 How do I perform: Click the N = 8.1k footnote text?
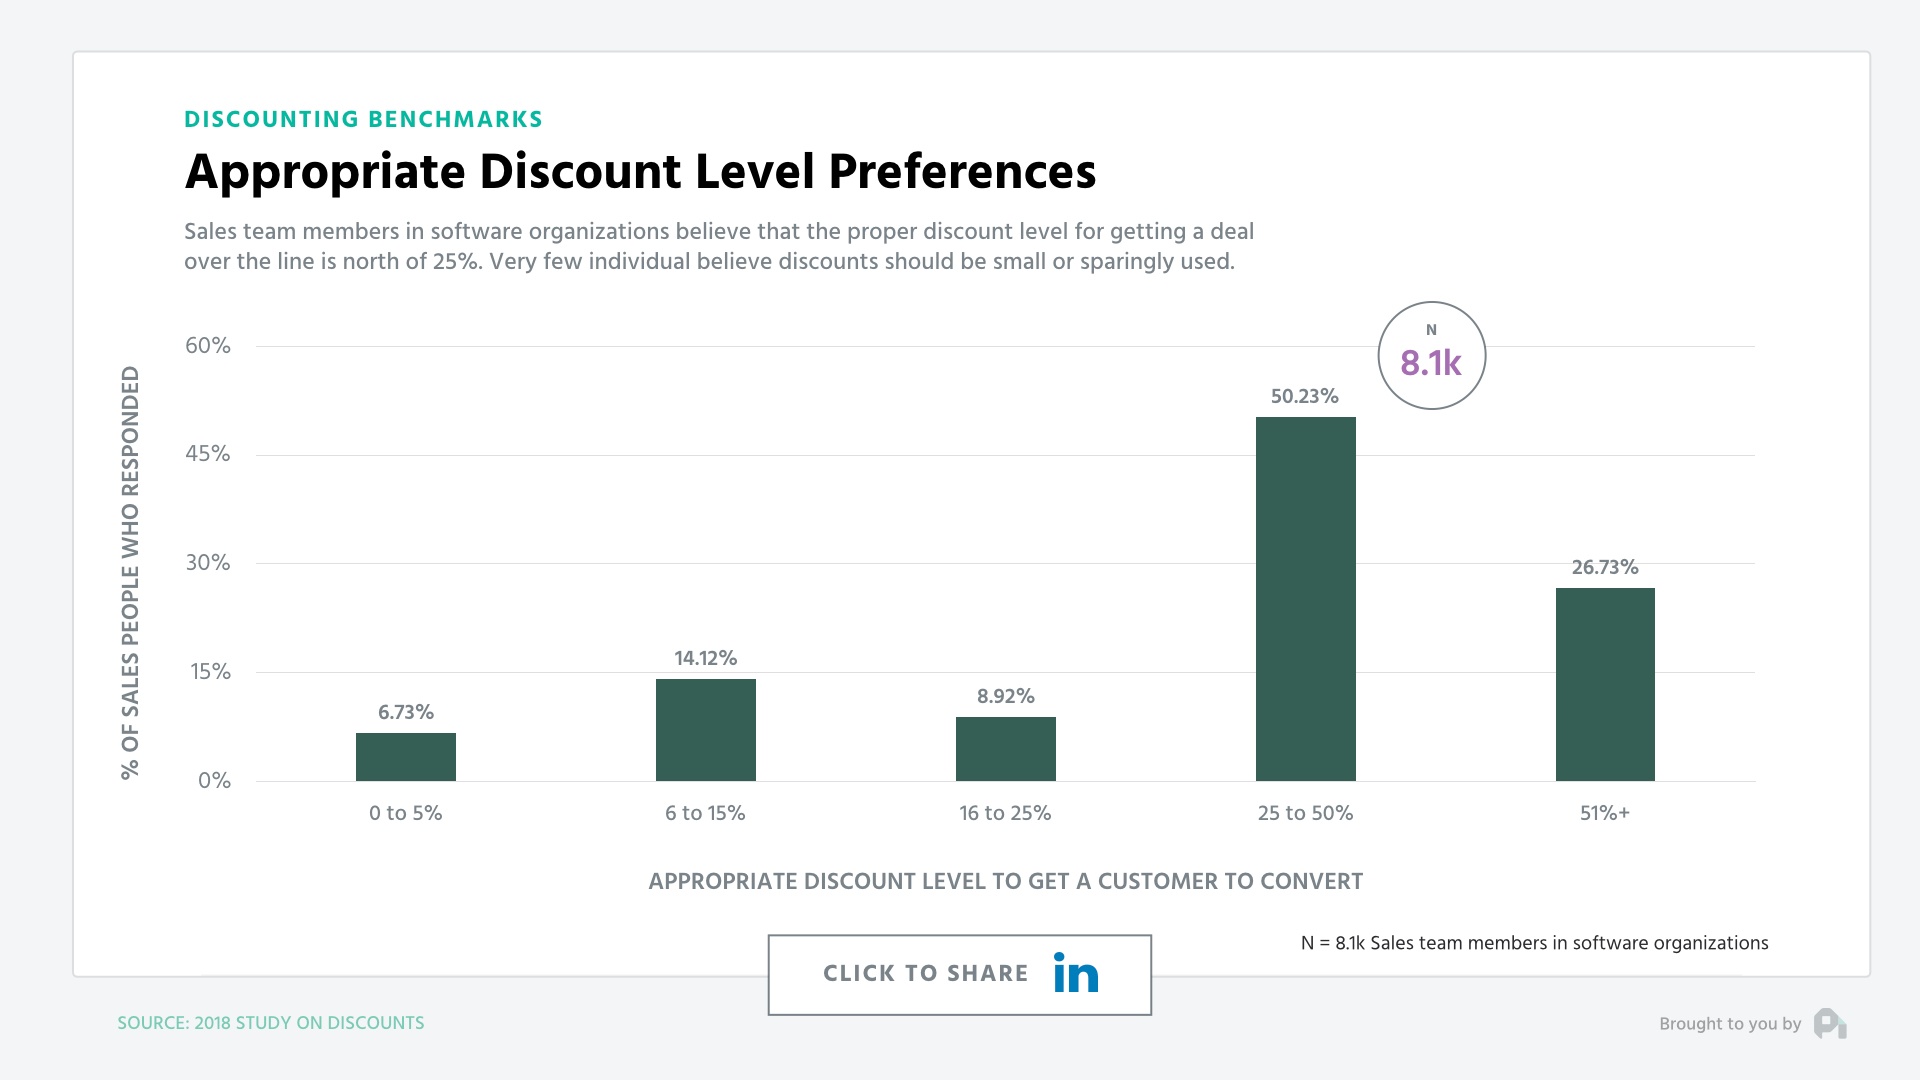1534,943
